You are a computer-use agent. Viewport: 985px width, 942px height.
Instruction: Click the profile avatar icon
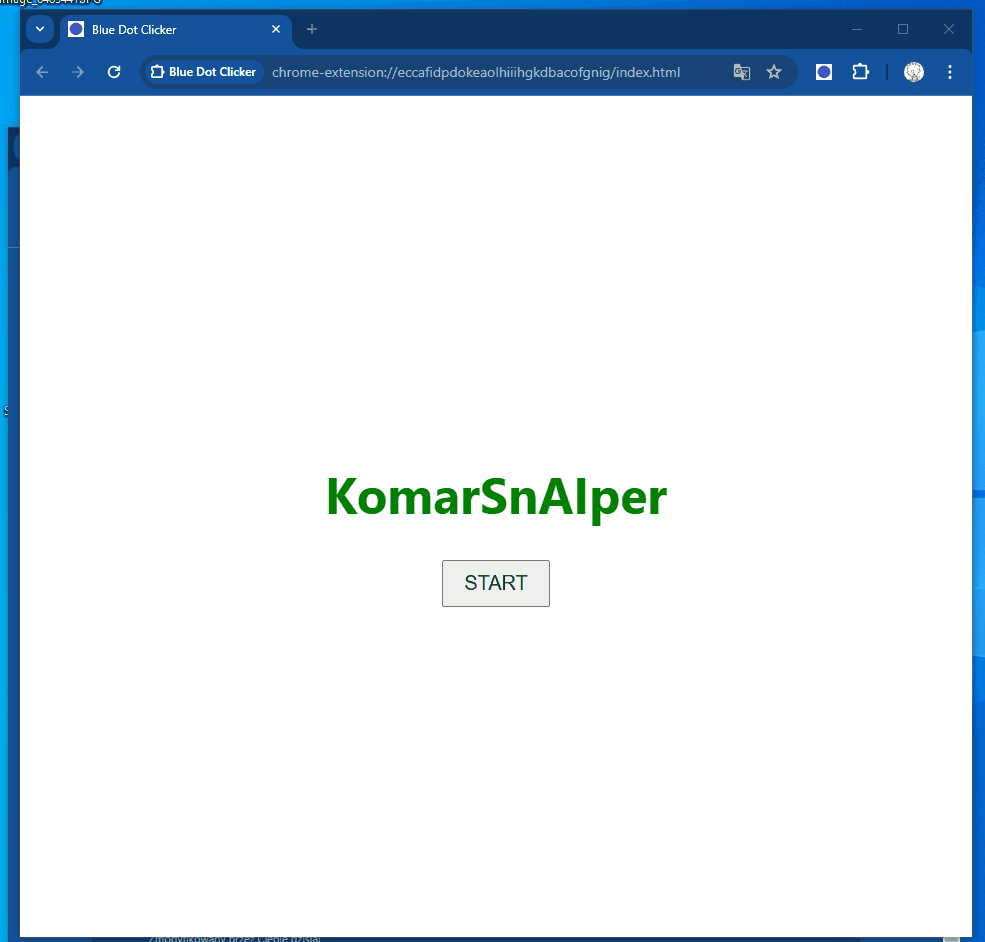point(913,72)
